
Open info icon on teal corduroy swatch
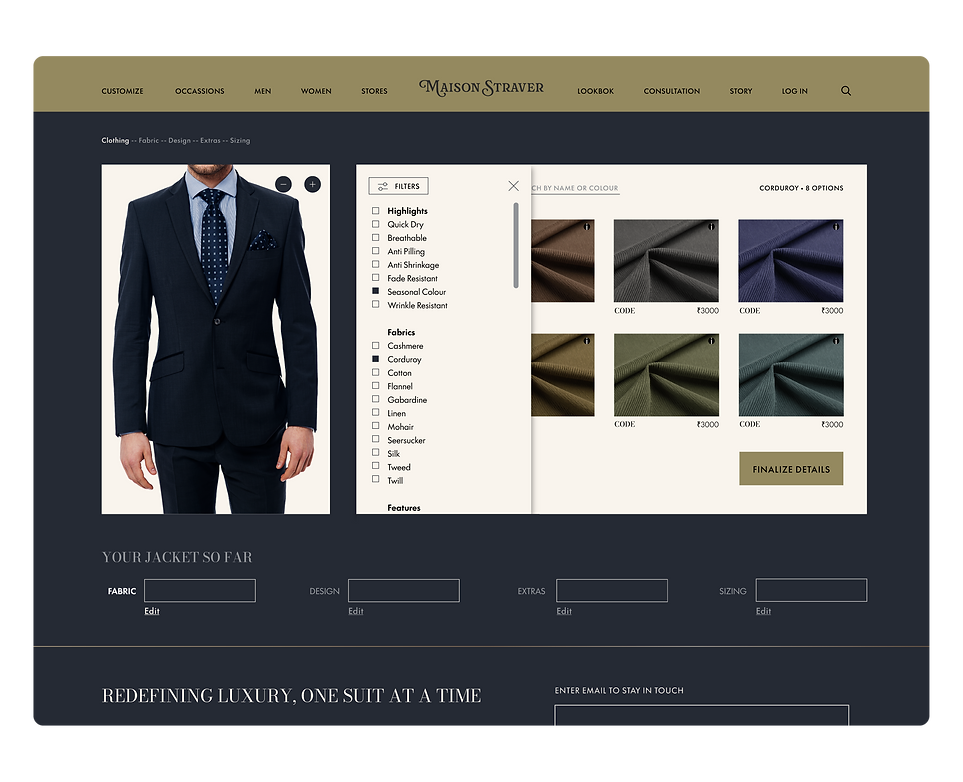click(x=836, y=340)
